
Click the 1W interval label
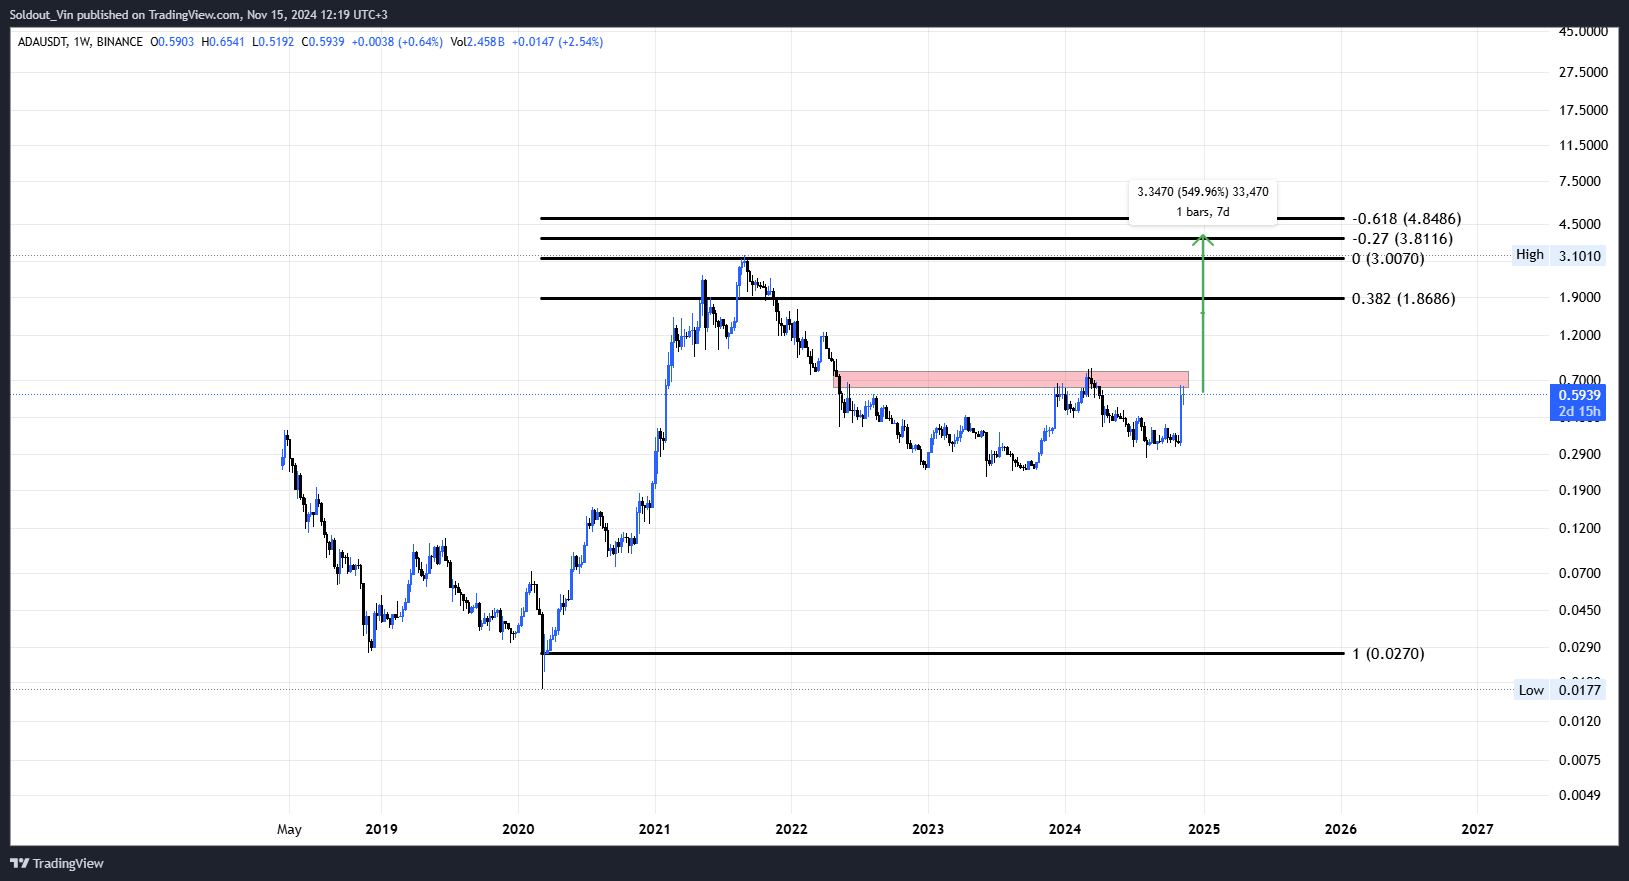coord(82,42)
